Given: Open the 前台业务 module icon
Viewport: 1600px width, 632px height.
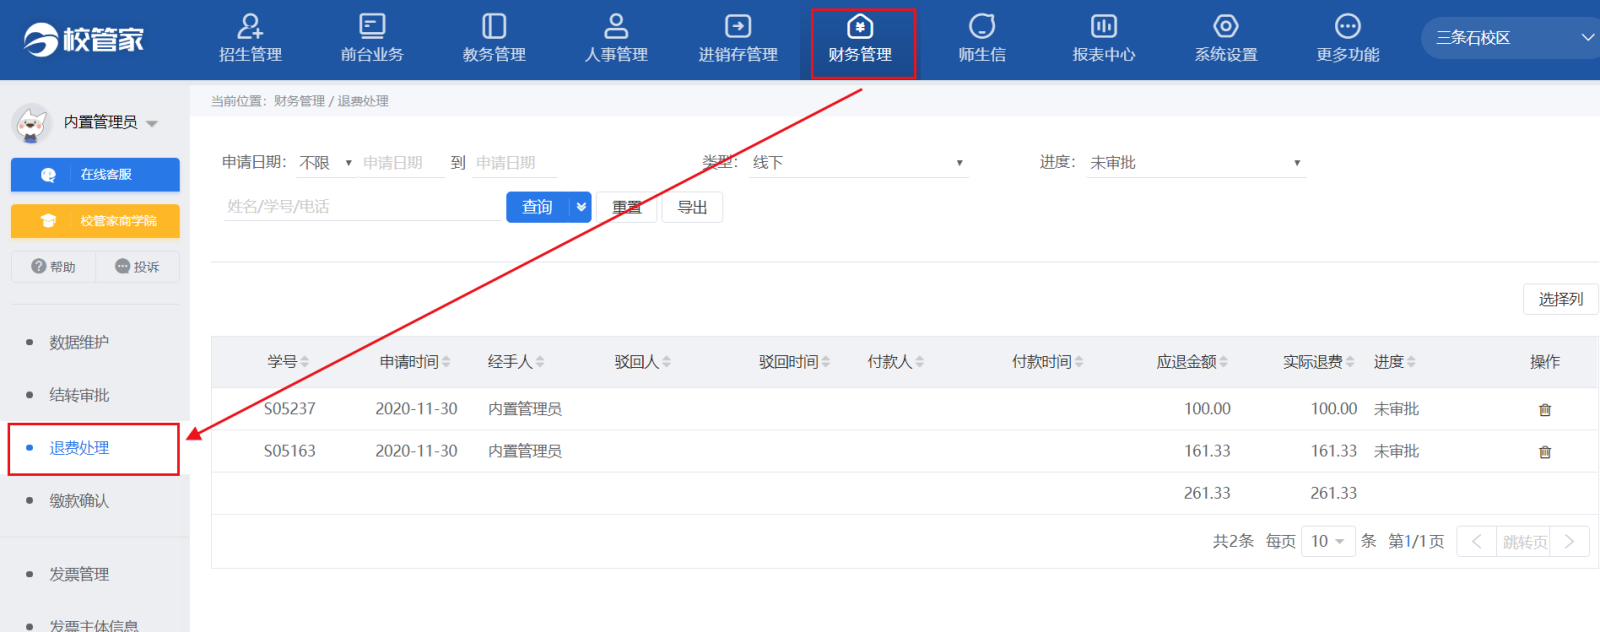Looking at the screenshot, I should (372, 26).
